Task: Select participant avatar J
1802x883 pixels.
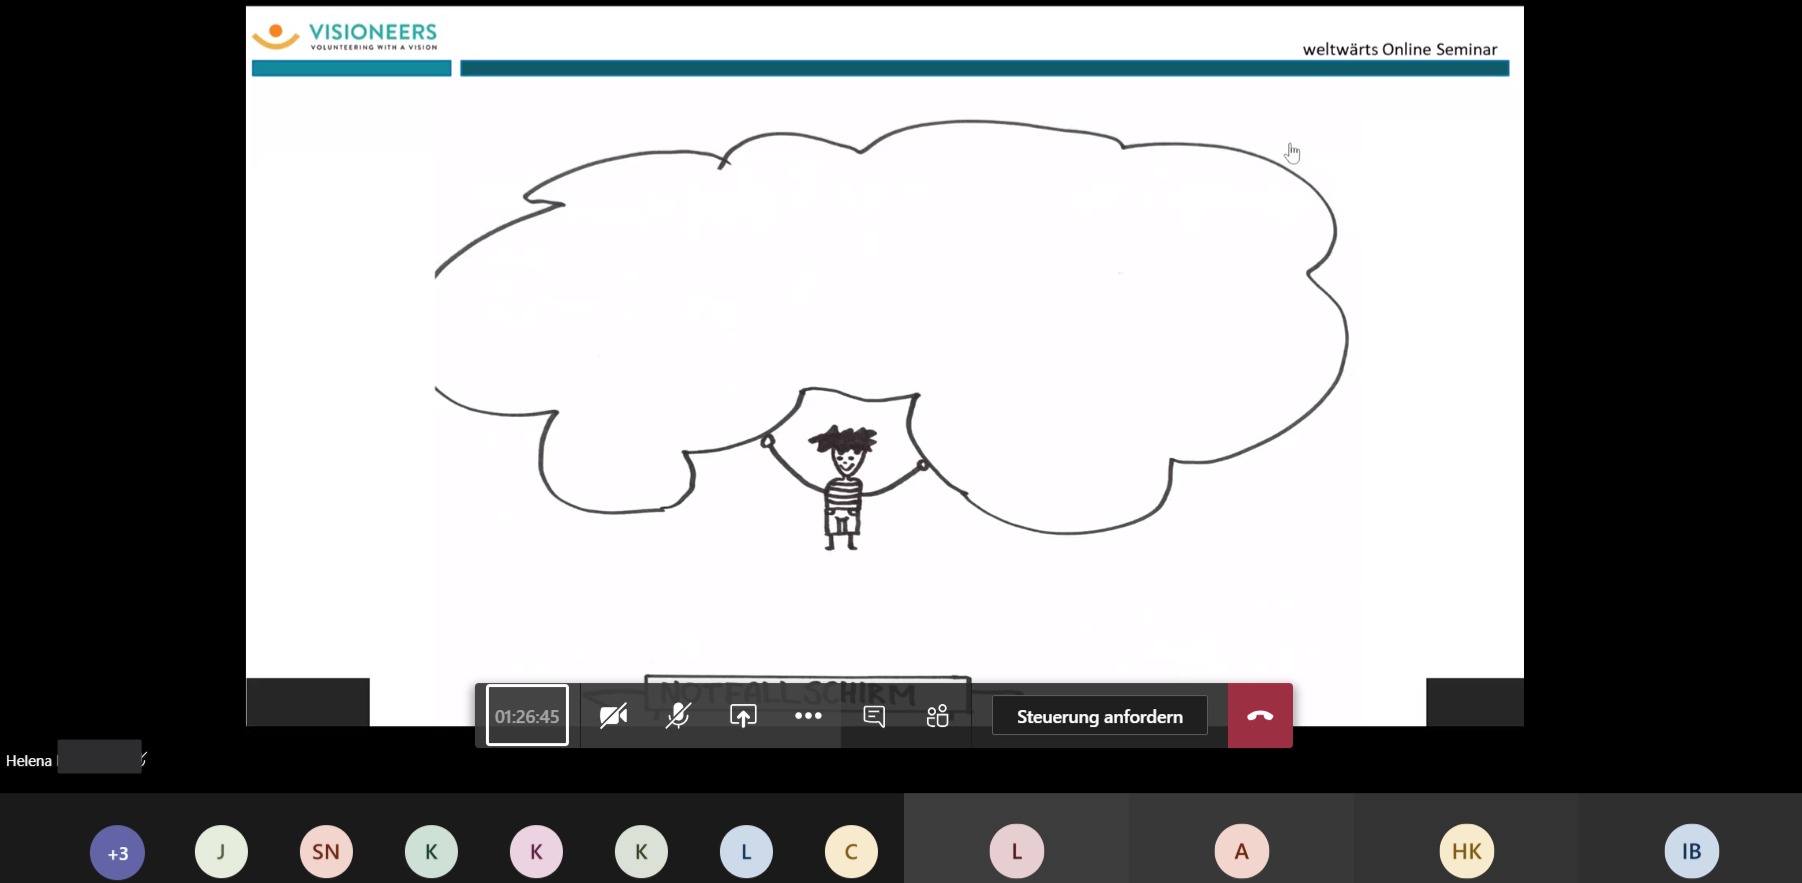Action: tap(221, 852)
